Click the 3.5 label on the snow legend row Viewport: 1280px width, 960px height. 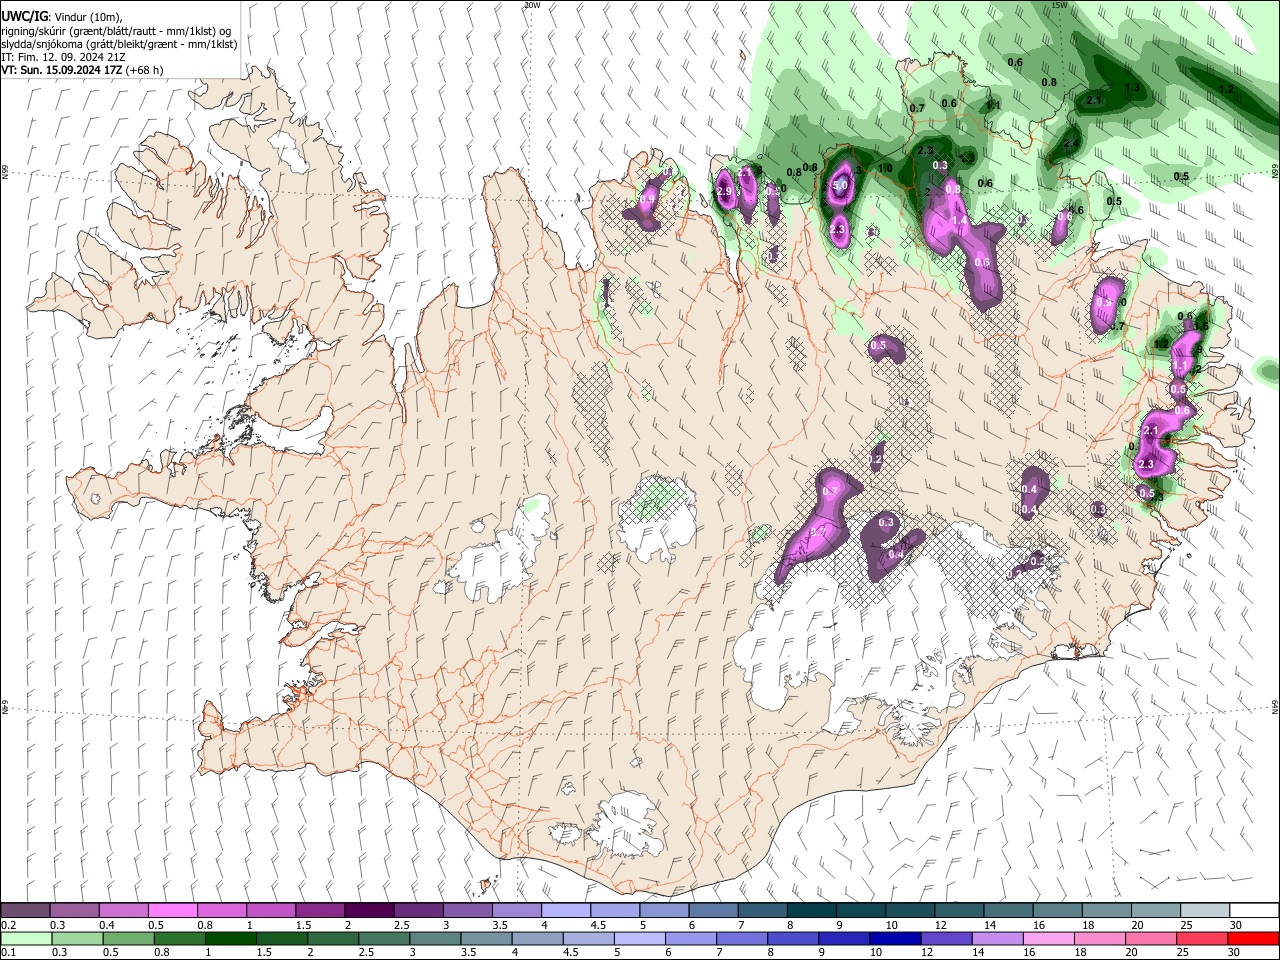point(500,925)
